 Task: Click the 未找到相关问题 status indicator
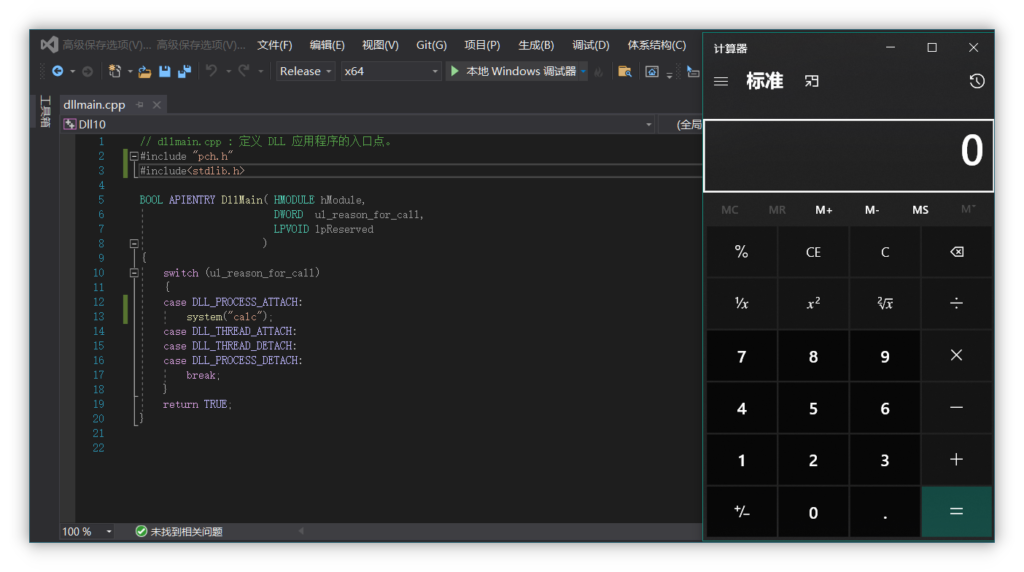click(179, 532)
